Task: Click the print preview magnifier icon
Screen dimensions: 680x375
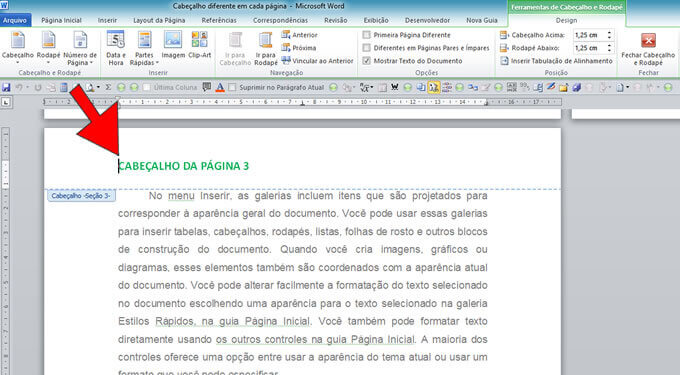Action: pos(89,88)
